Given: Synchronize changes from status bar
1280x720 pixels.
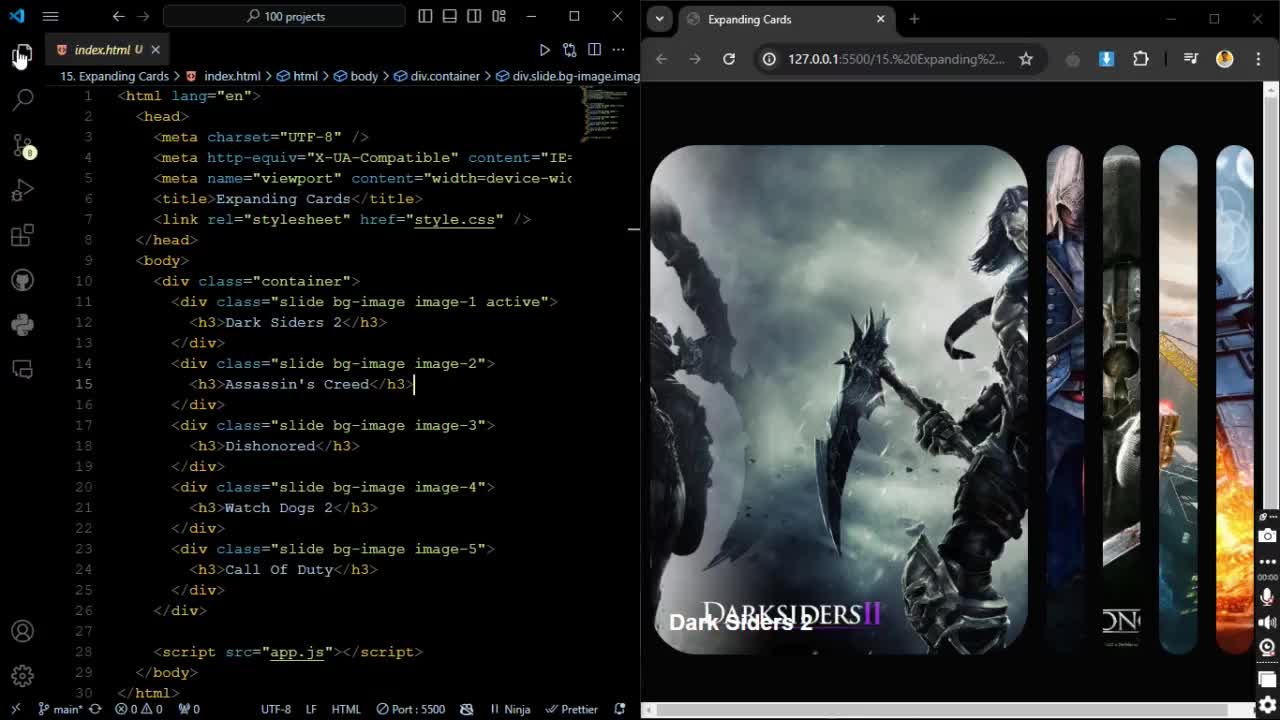Looking at the screenshot, I should click(96, 709).
